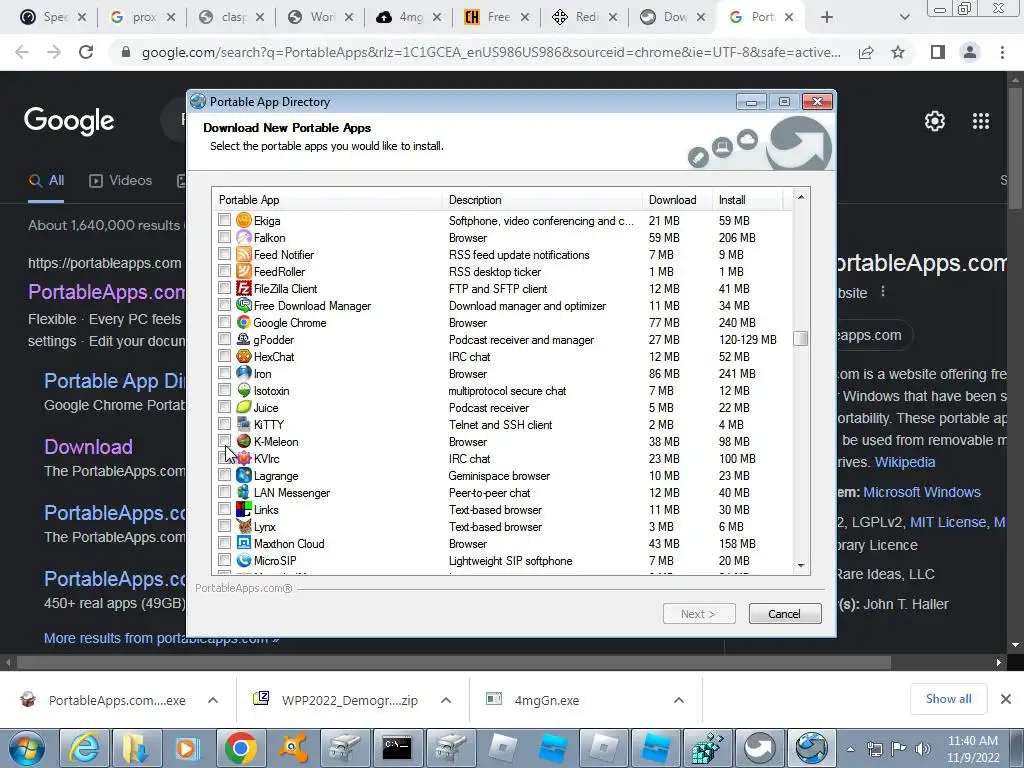Open Microsoft Windows link
The height and width of the screenshot is (768, 1024).
[x=921, y=492]
